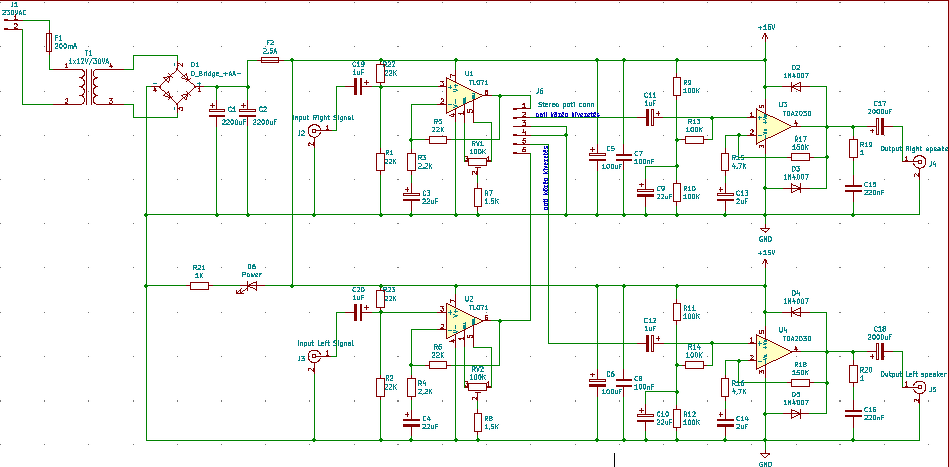949x467 pixels.
Task: Click capacitor C11 1uF symbol
Action: pos(650,117)
